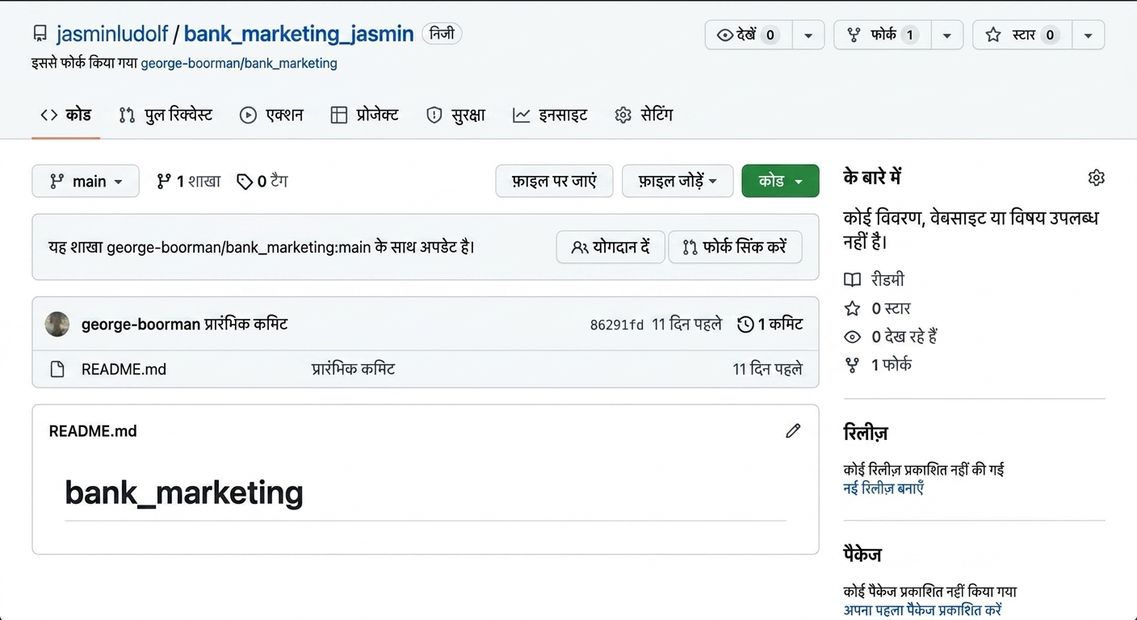Click अपना पहला पैकेज प्रकाशित करें link
This screenshot has width=1137, height=620.
click(x=922, y=610)
